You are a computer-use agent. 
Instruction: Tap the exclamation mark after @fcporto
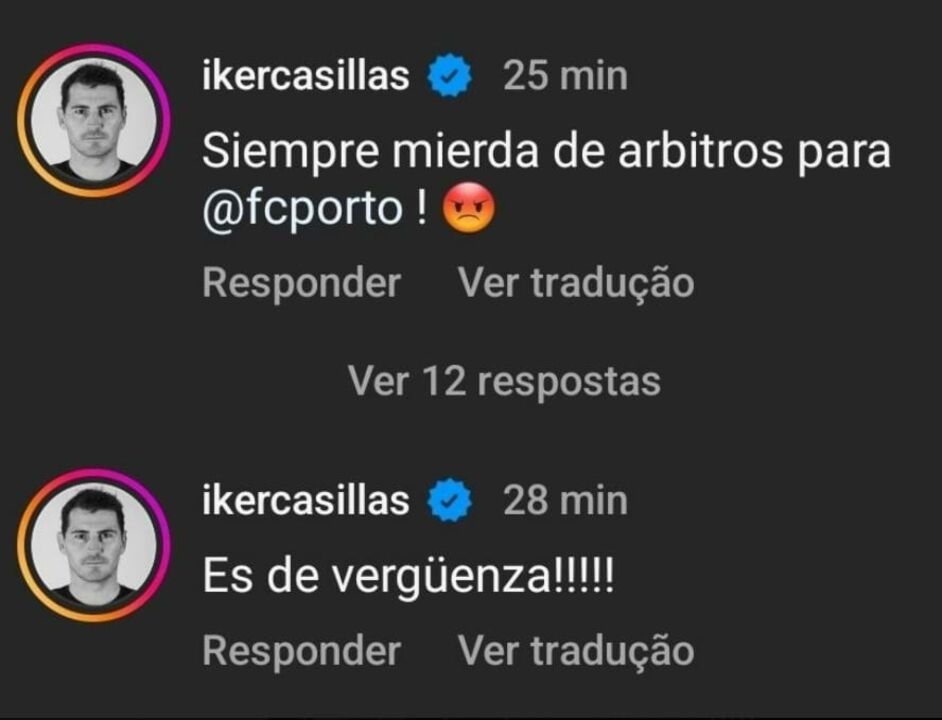(x=422, y=207)
